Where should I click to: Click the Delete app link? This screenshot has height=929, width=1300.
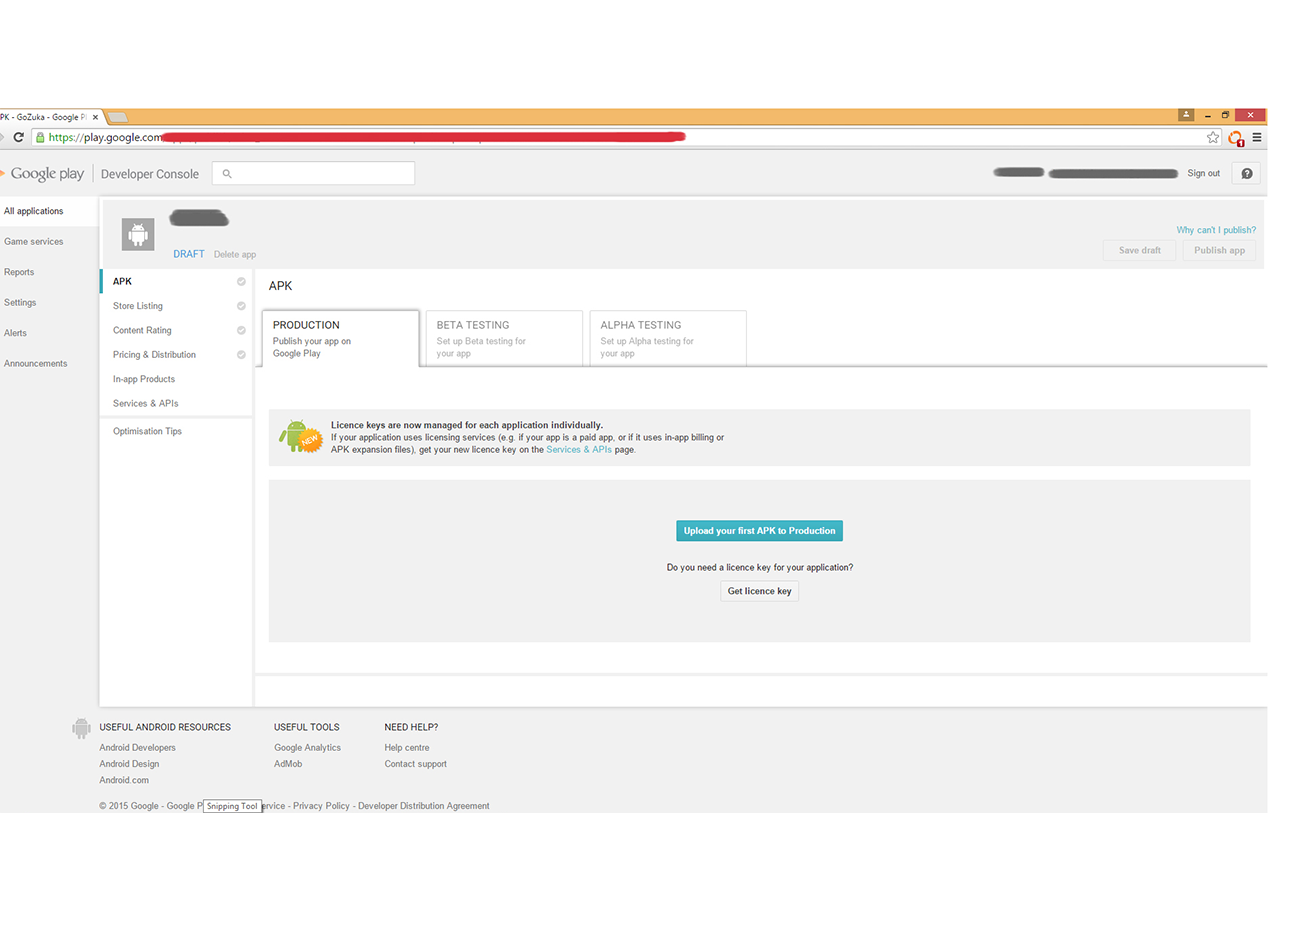tap(235, 254)
